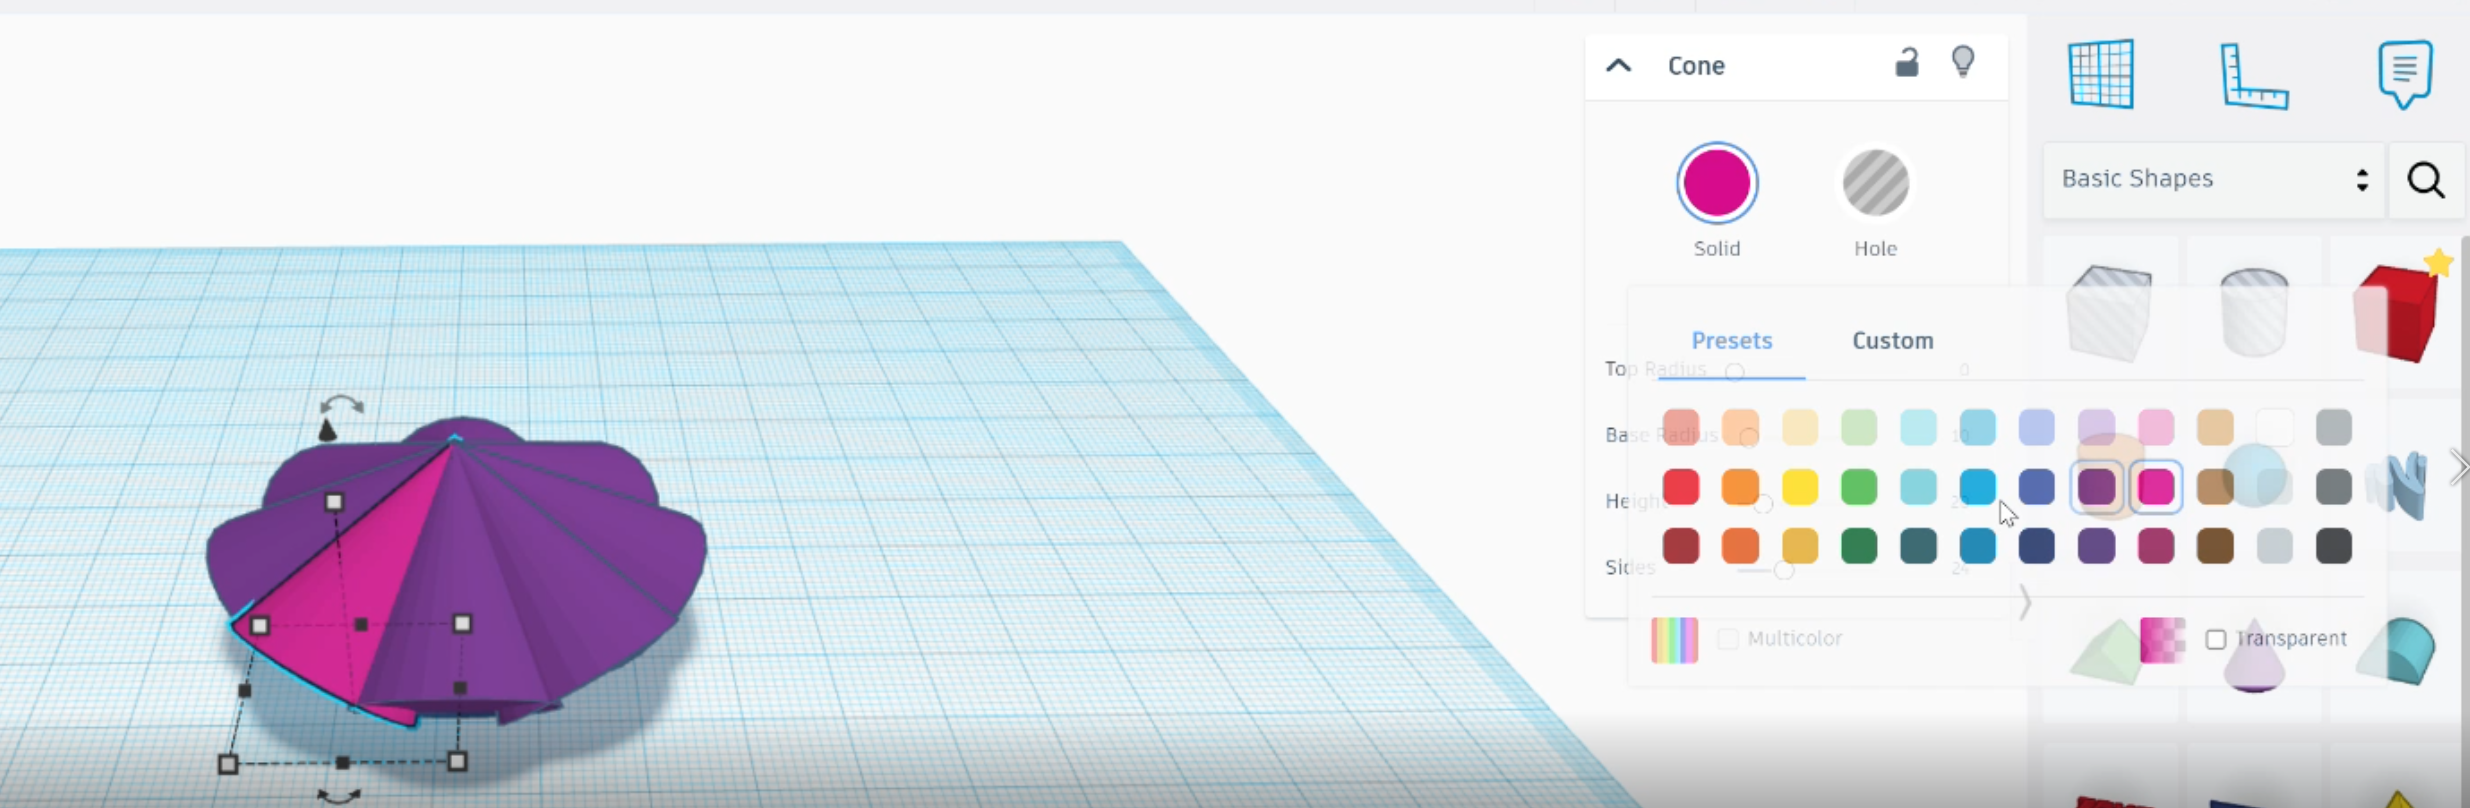Click the curved rotate handle above cone
The width and height of the screenshot is (2470, 808).
[x=341, y=404]
